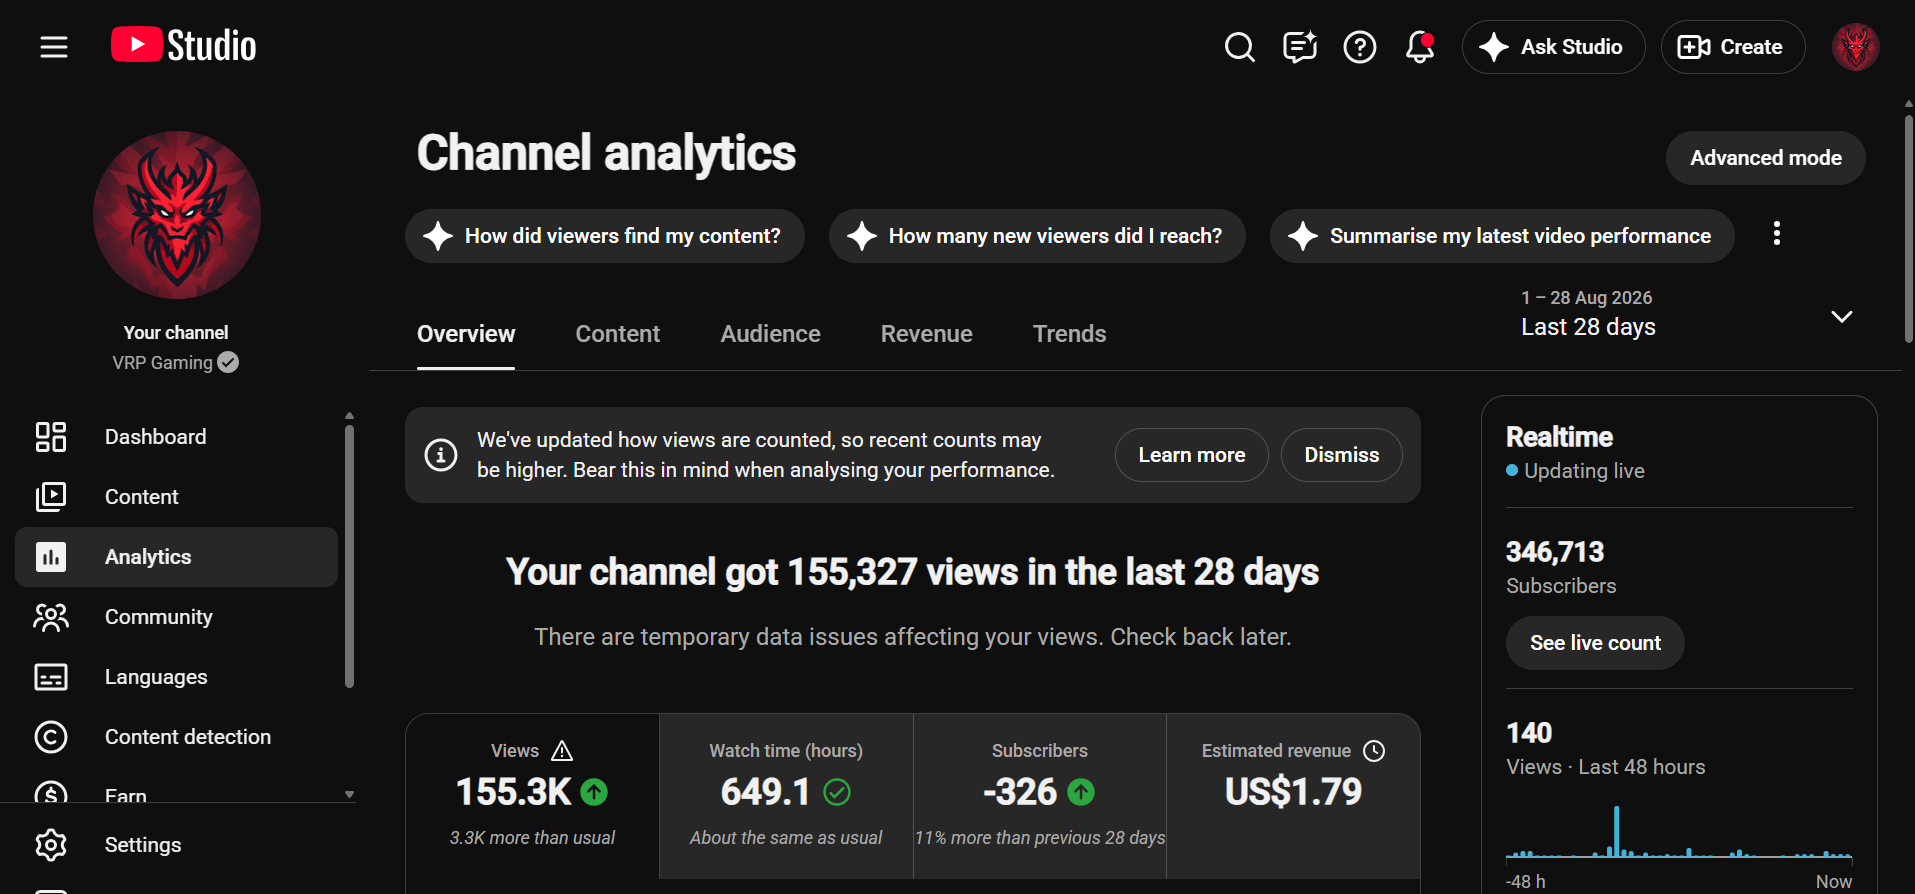This screenshot has width=1915, height=894.
Task: Click the Advanced mode button
Action: click(1766, 158)
